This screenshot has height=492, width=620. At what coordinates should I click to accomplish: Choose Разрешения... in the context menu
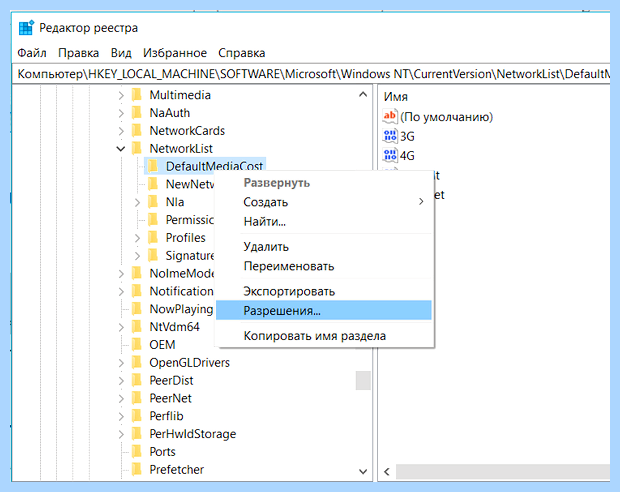coord(323,310)
